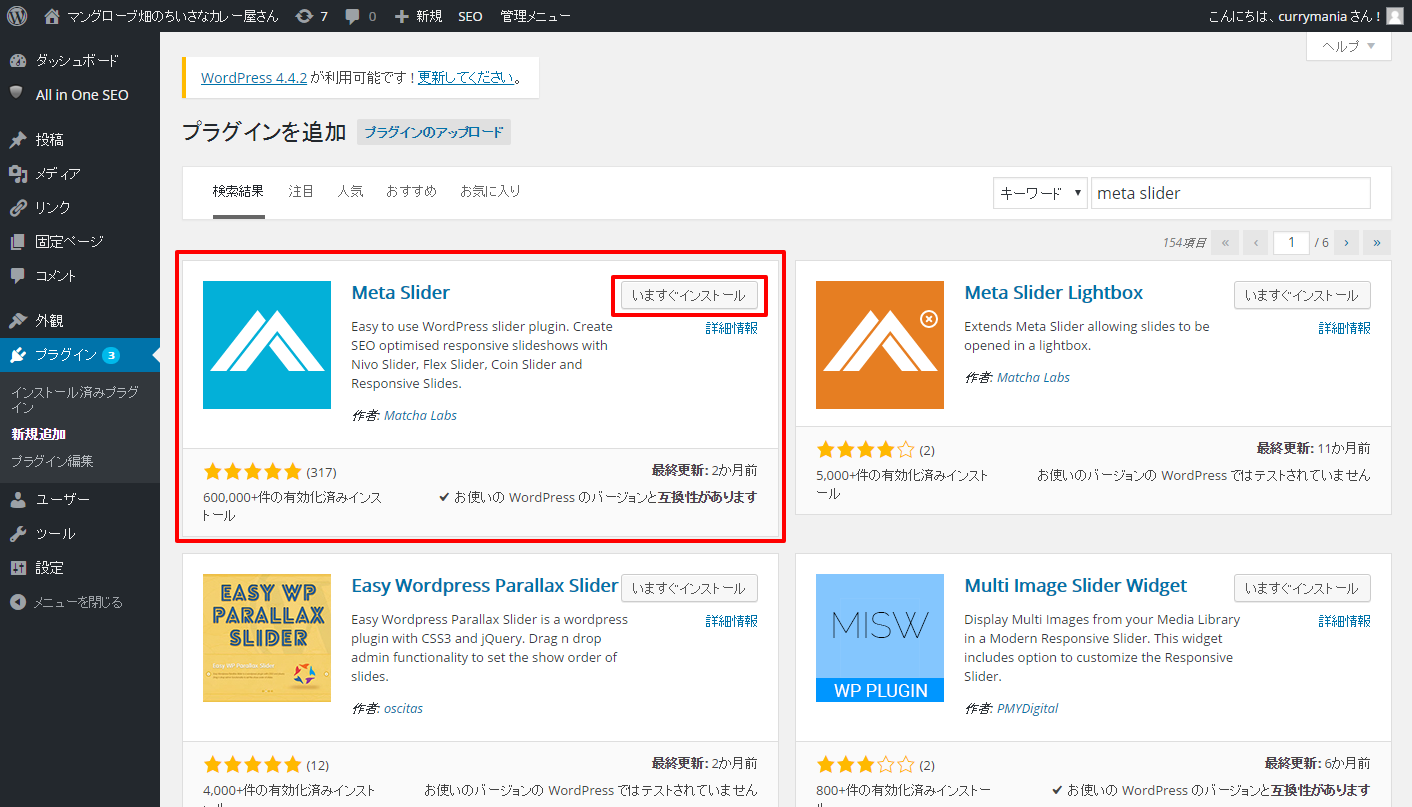Screen dimensions: 1412x807
Task: Open 詳細情報 for Multi Image Slider Widget
Action: tap(1344, 621)
